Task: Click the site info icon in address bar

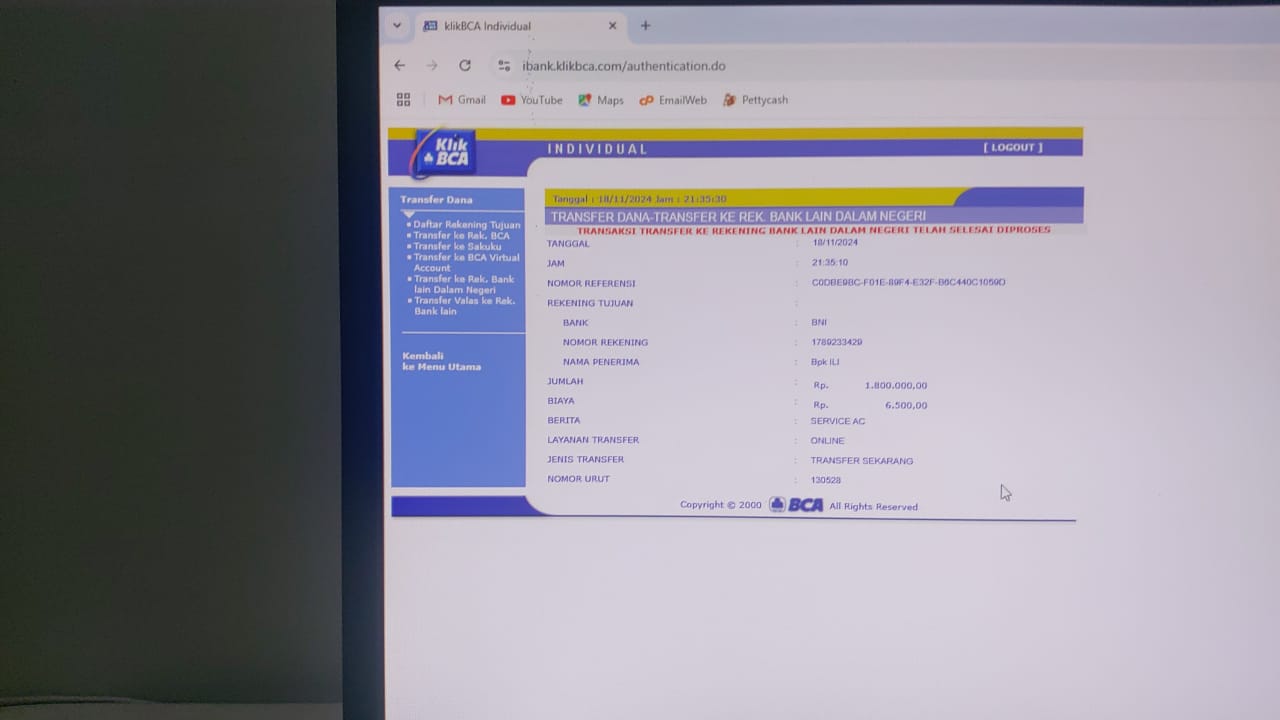Action: pyautogui.click(x=504, y=66)
